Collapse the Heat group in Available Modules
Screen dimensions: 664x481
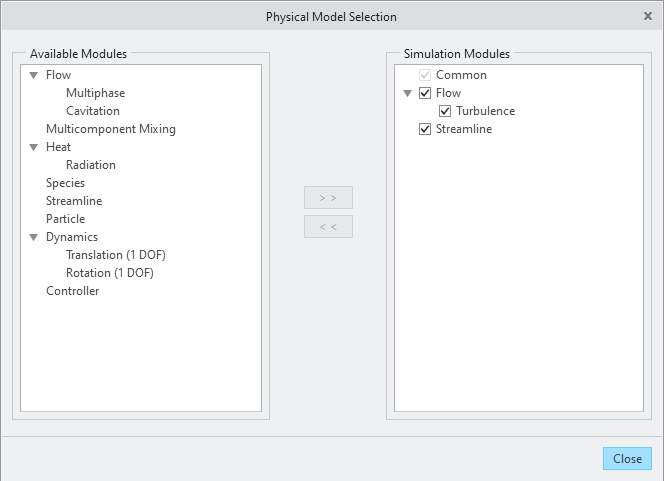point(34,147)
